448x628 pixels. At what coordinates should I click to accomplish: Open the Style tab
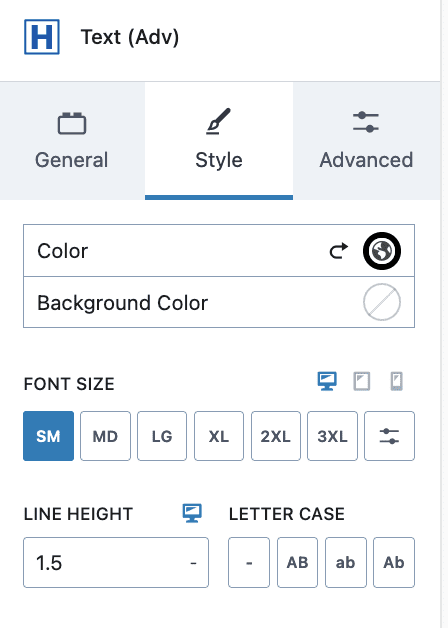(219, 140)
